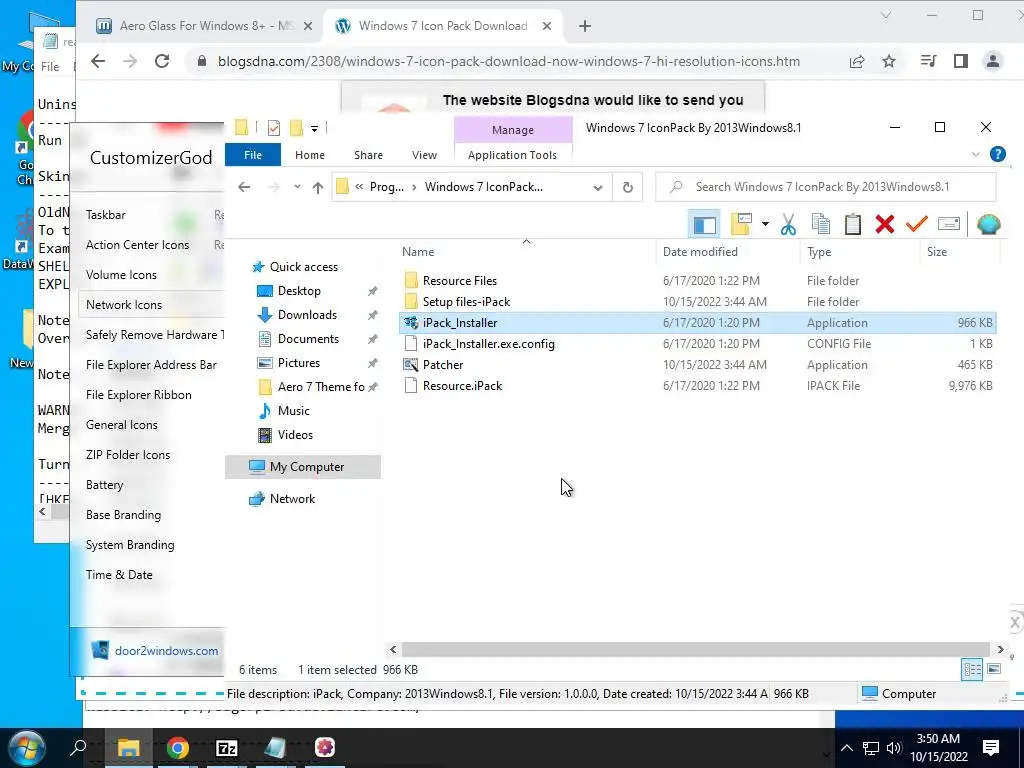Open the folder options toolbar icon

click(x=741, y=224)
